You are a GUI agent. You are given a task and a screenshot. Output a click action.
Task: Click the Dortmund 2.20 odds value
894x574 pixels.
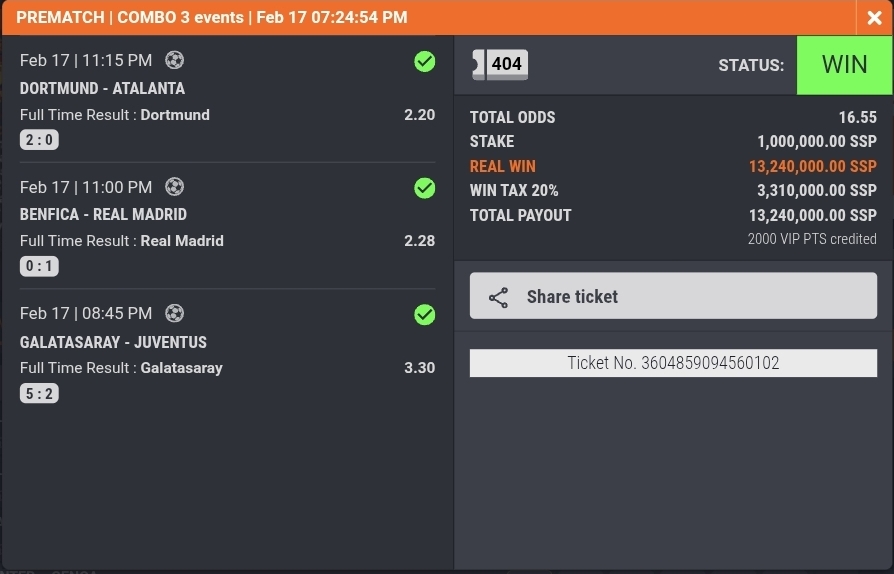(419, 115)
